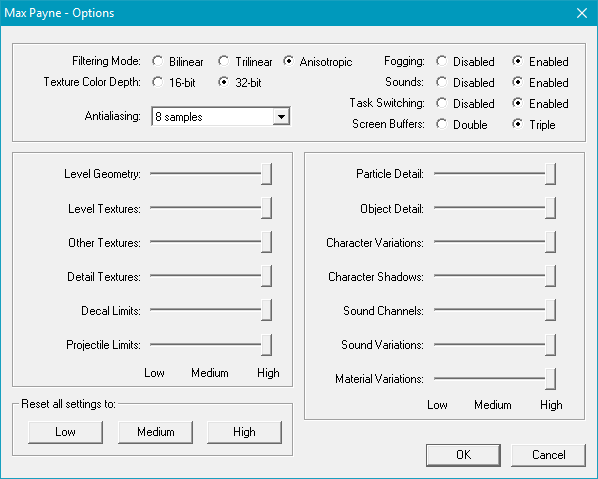The image size is (598, 479).
Task: Close the Max Payne Options window
Action: point(582,13)
